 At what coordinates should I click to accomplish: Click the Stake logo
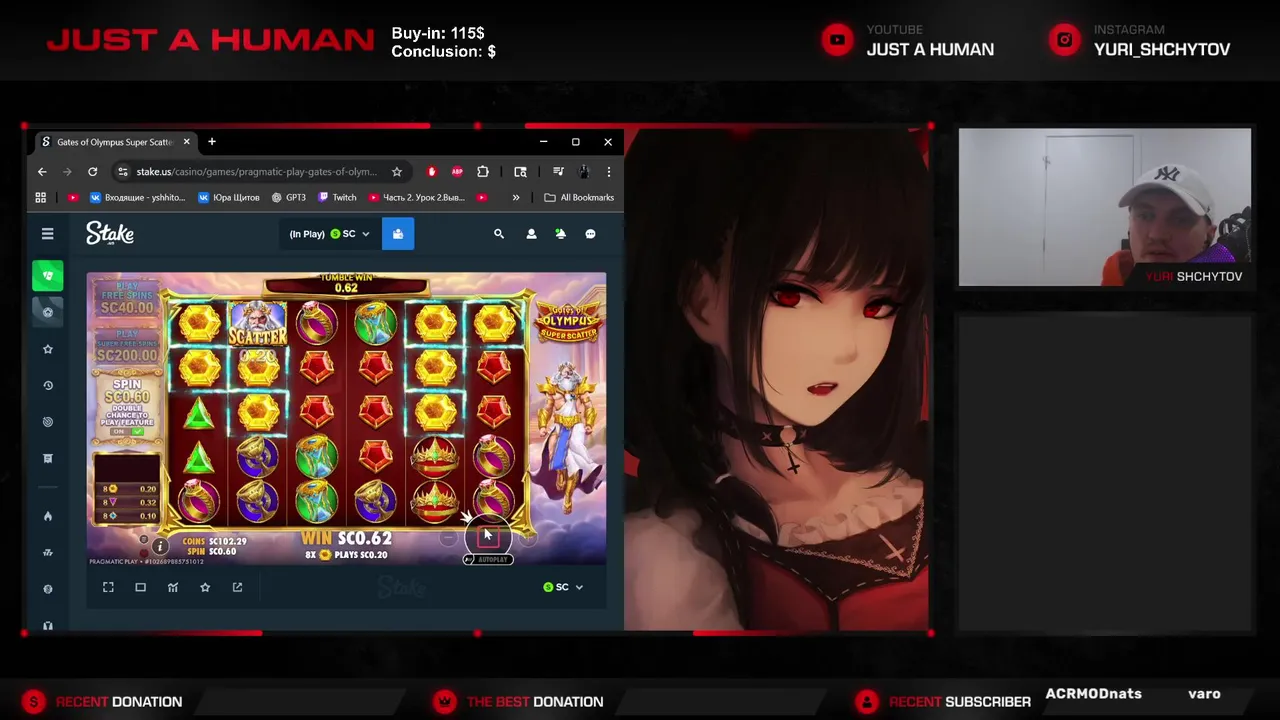110,234
